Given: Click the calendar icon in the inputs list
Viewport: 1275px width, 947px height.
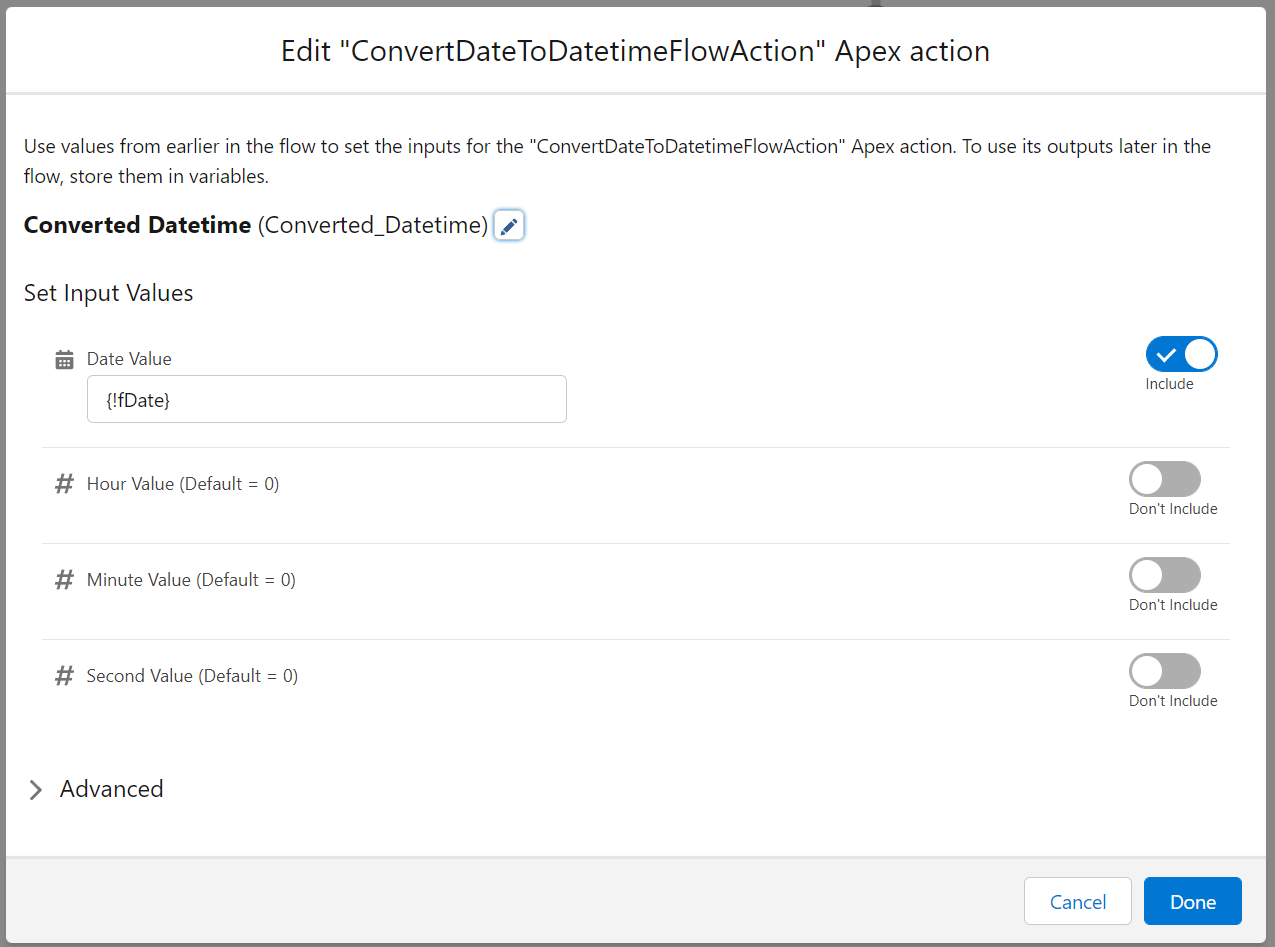Looking at the screenshot, I should click(64, 358).
